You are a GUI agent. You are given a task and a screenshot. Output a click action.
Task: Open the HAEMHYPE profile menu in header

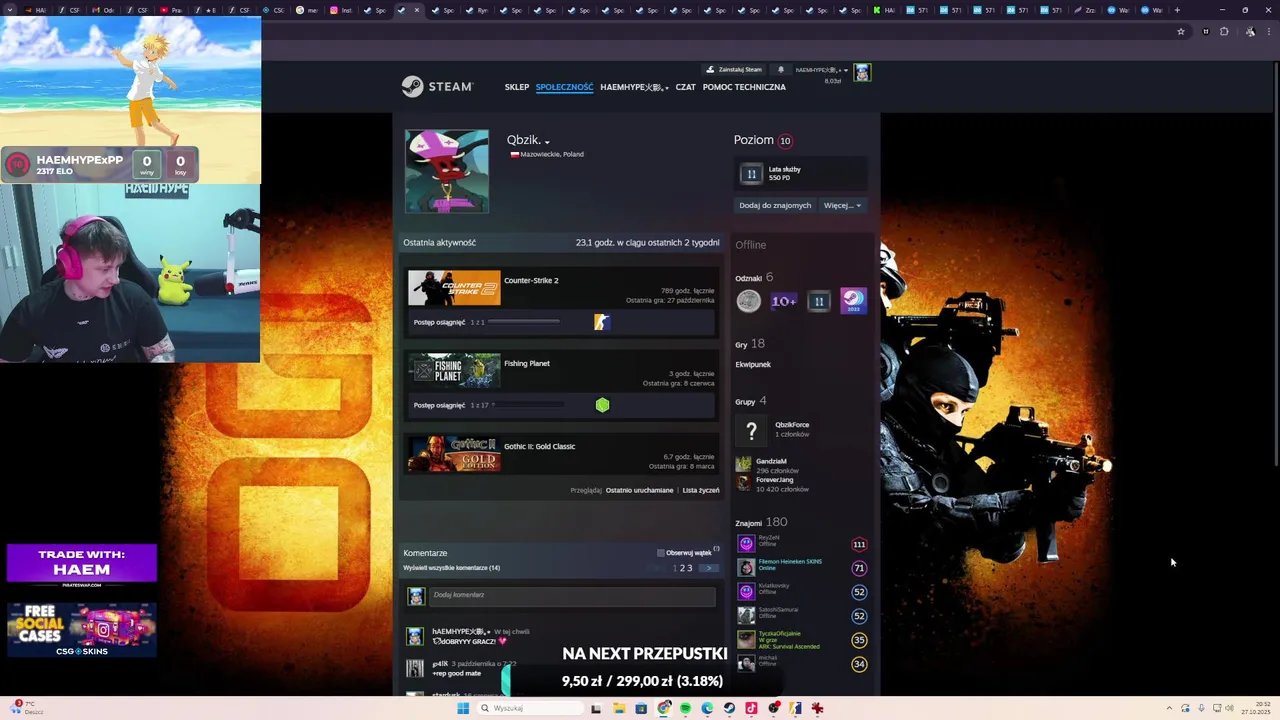tap(634, 87)
